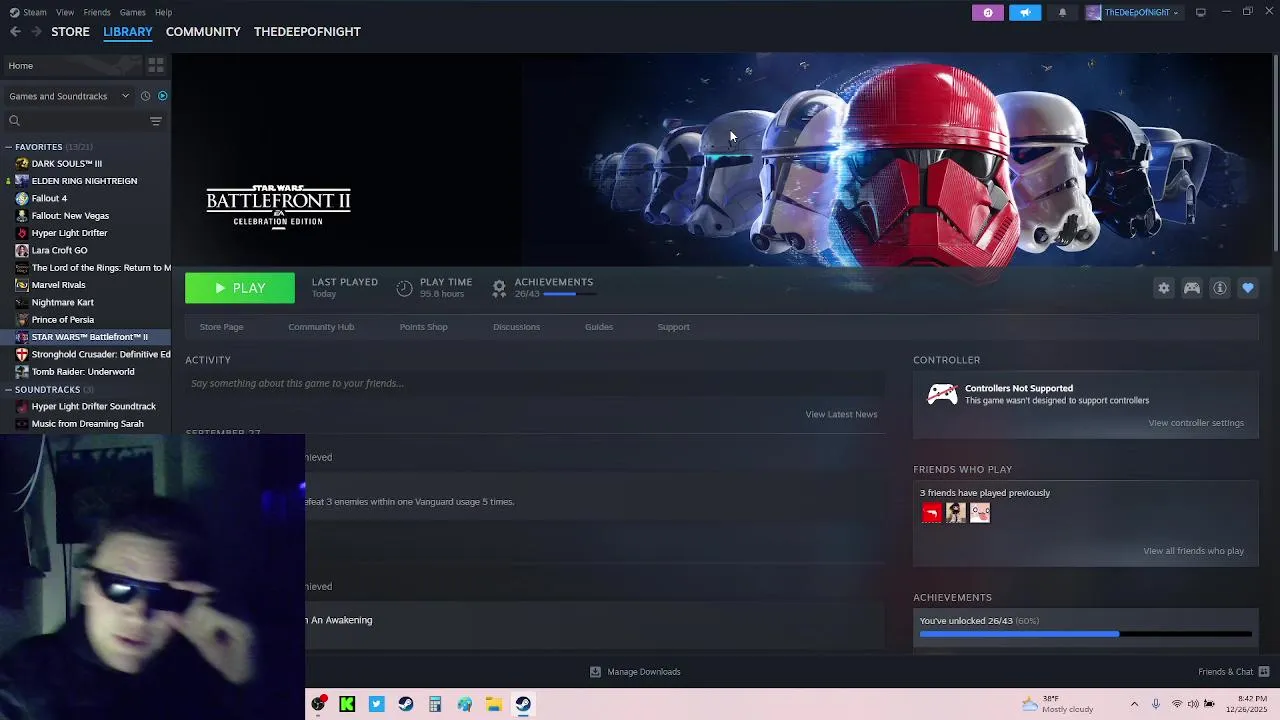Select Hyper Light Drifter game in favorites
The height and width of the screenshot is (720, 1280).
(69, 233)
